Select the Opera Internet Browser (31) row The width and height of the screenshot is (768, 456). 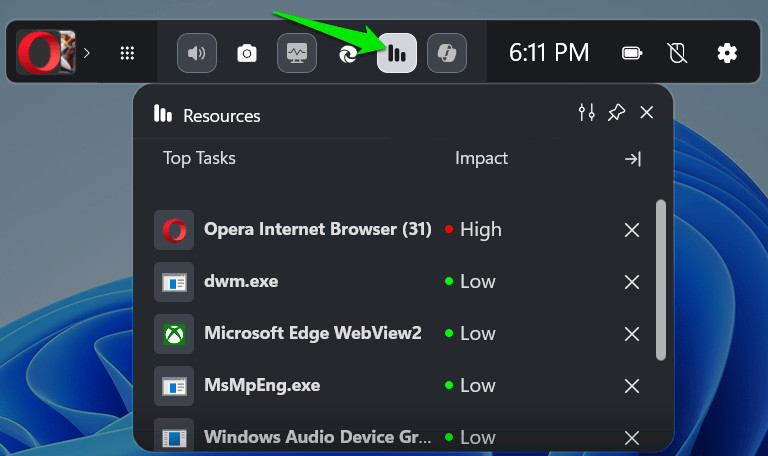point(398,230)
